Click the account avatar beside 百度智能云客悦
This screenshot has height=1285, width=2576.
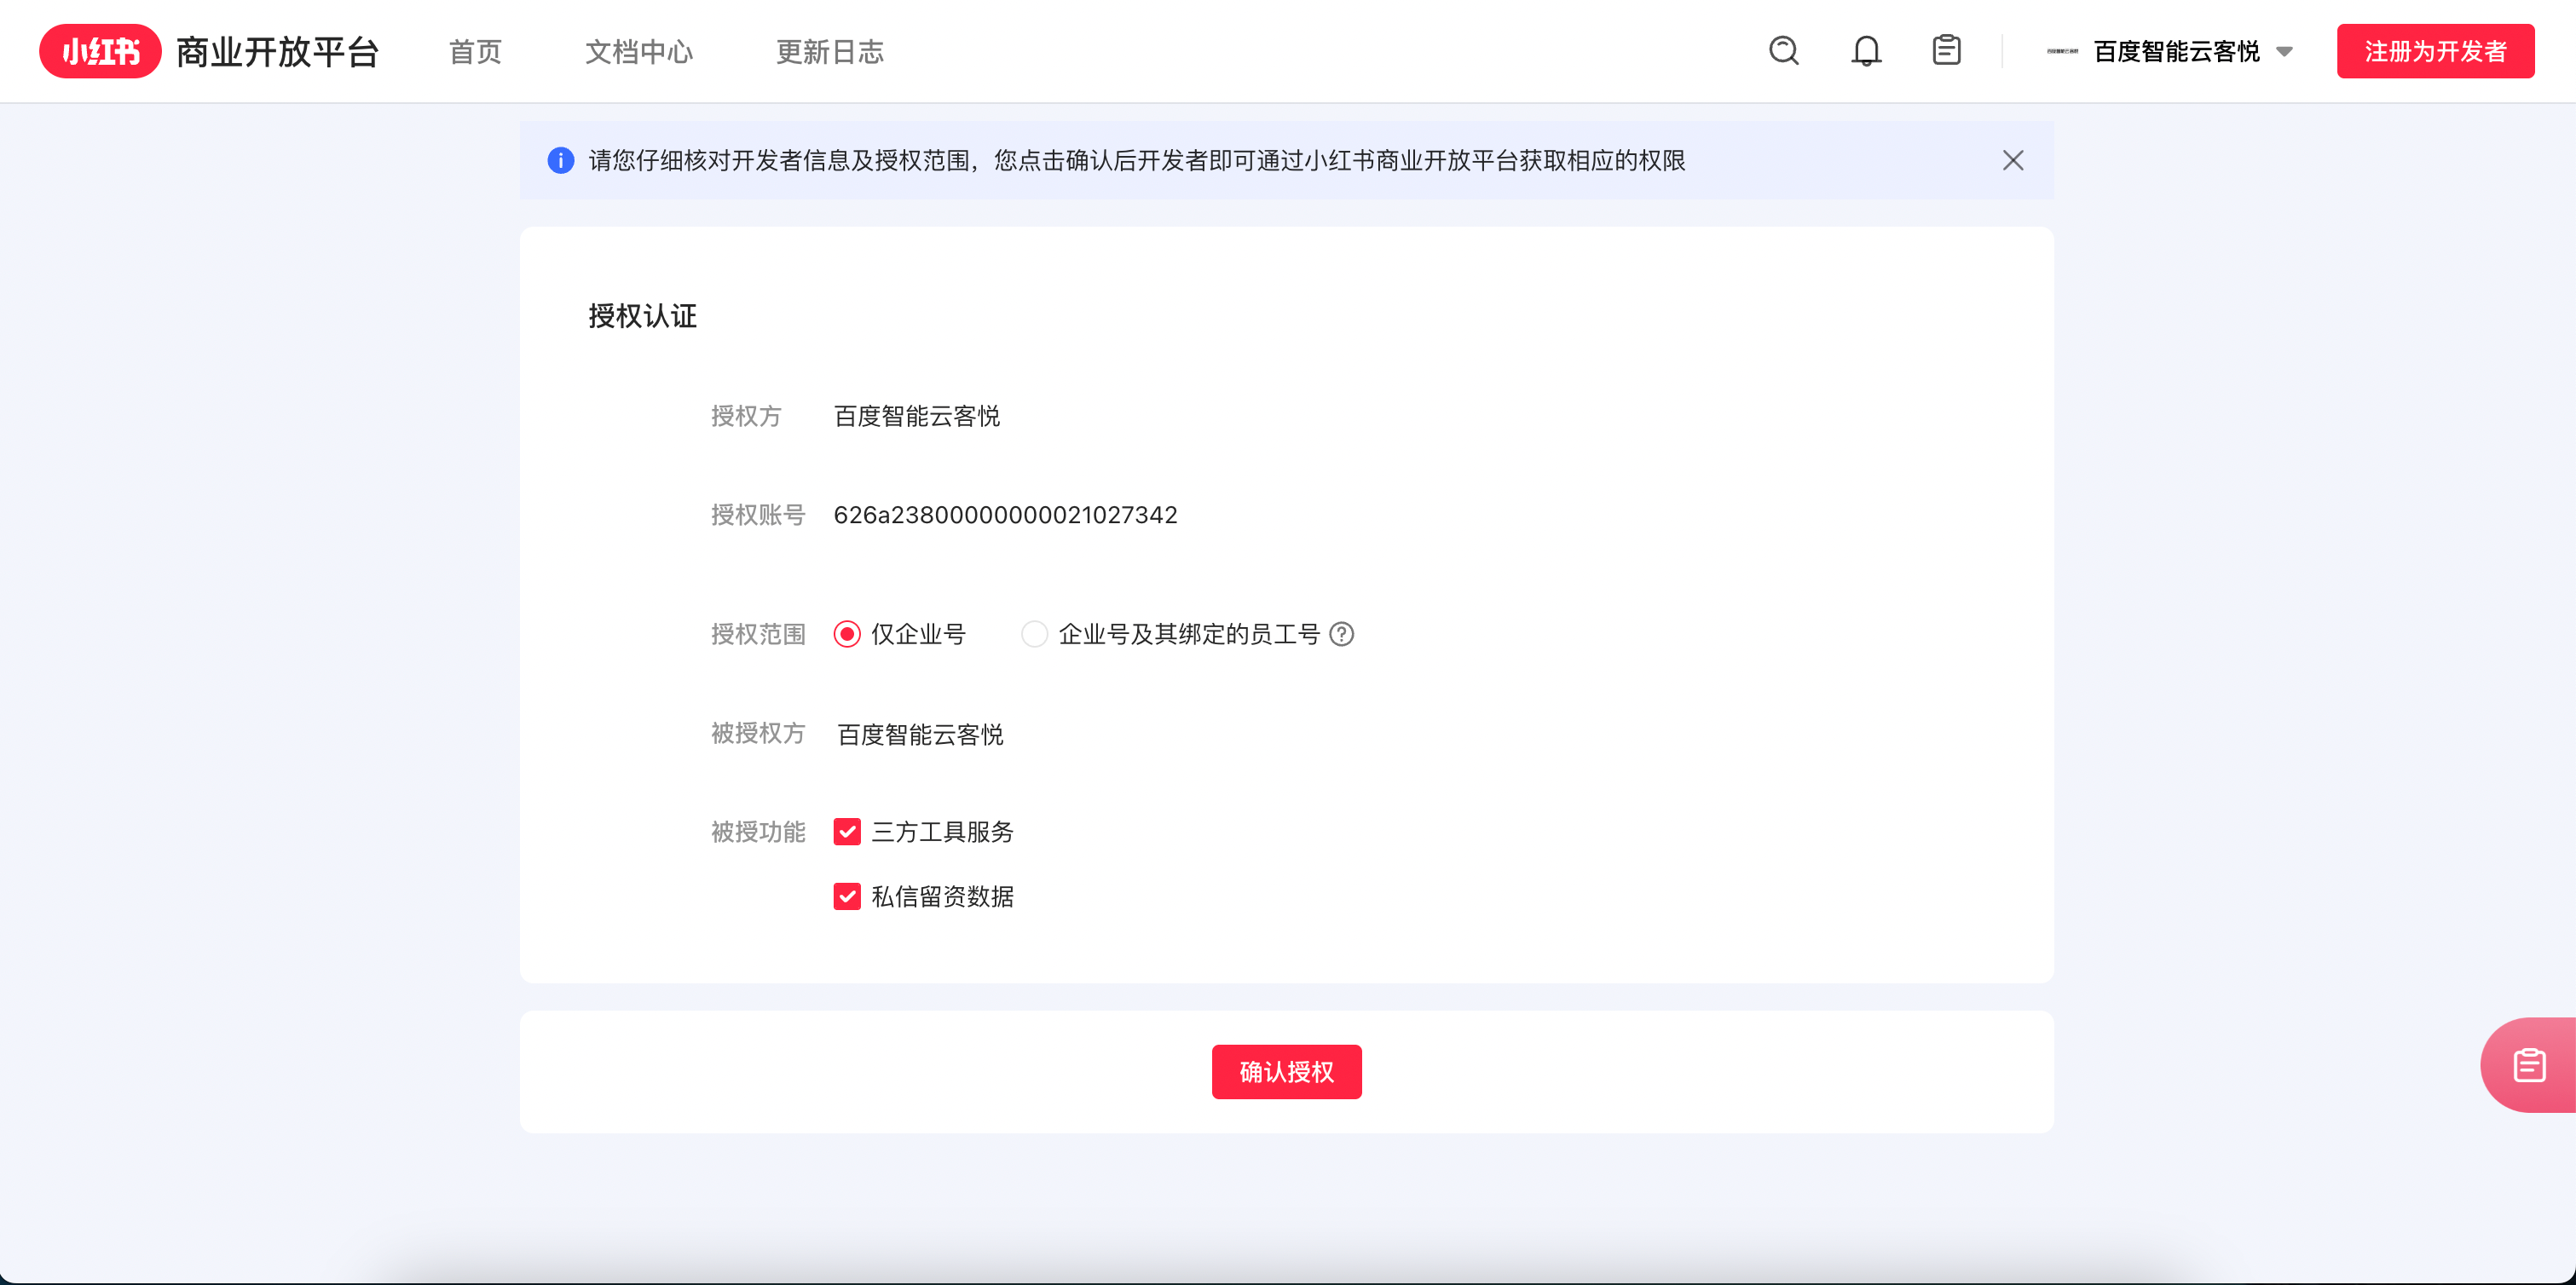[x=2064, y=51]
